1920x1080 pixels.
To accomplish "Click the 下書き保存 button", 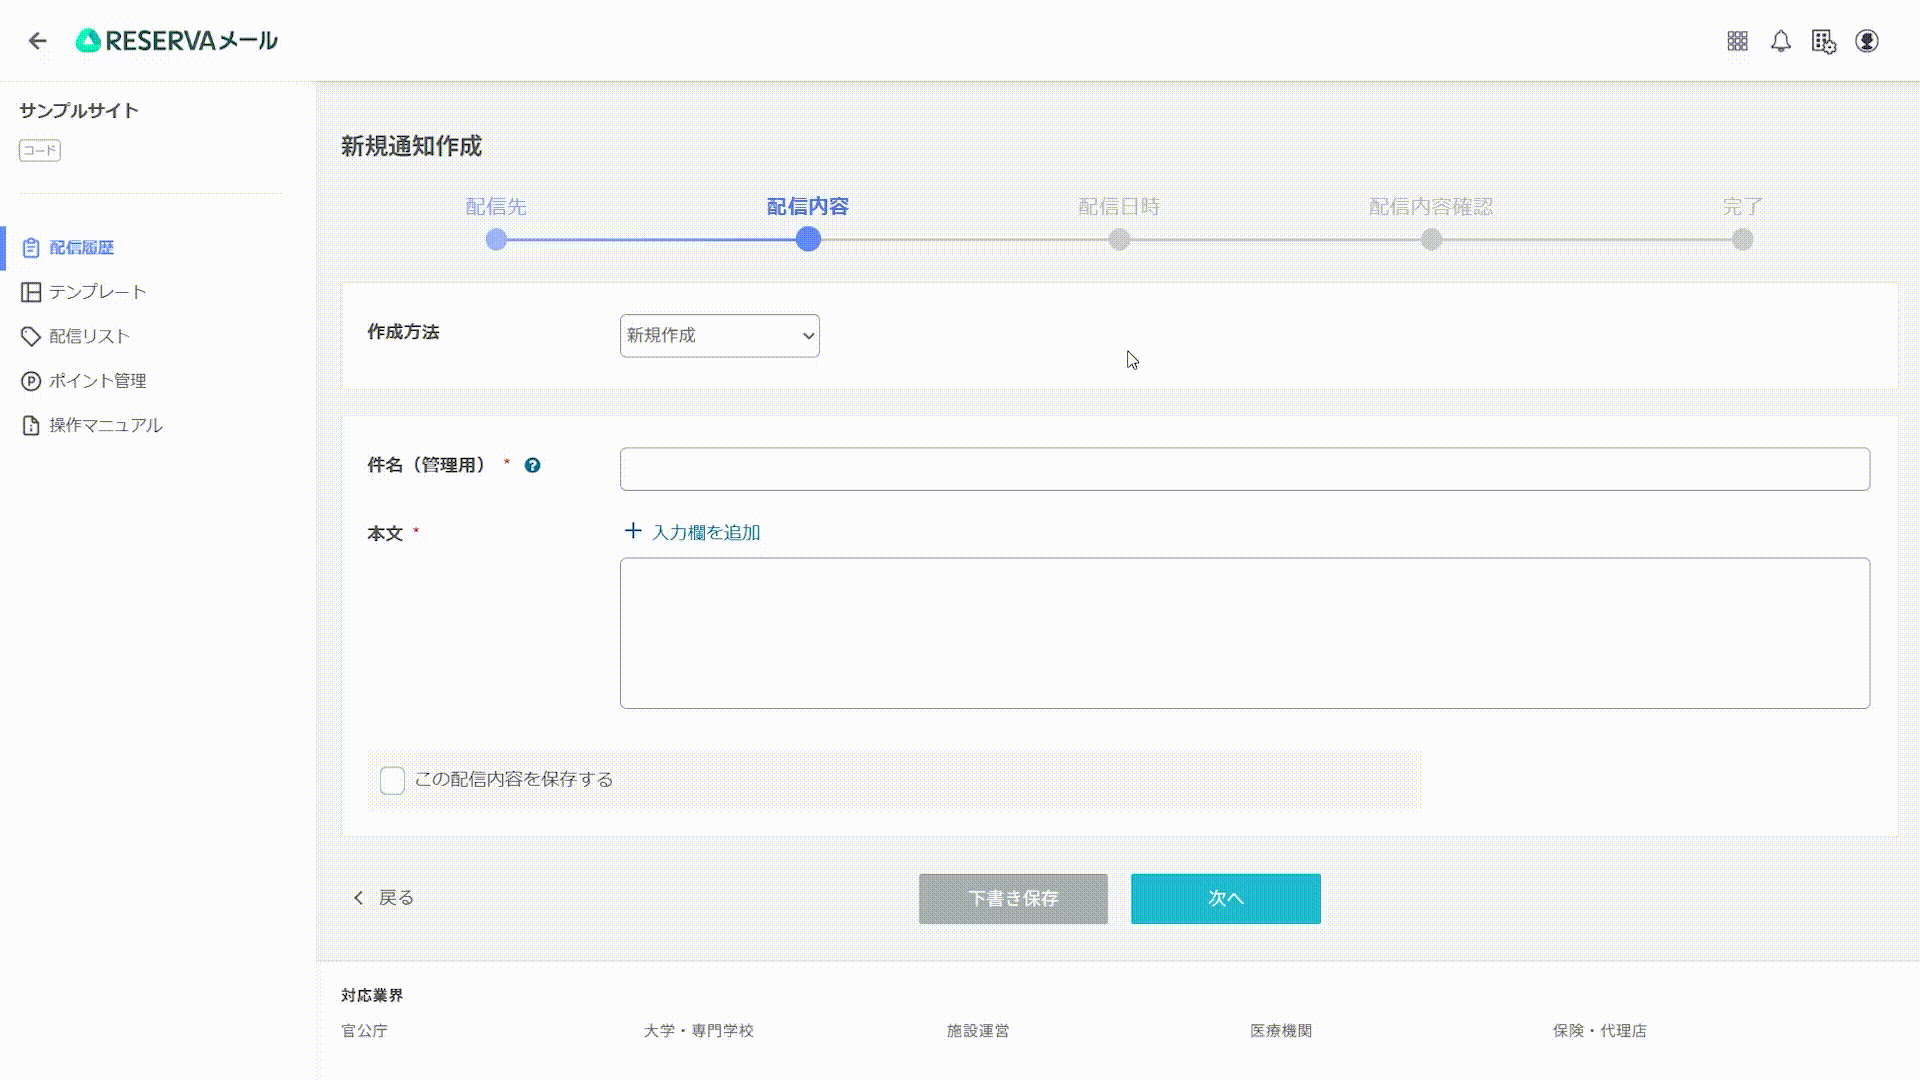I will tap(1013, 898).
